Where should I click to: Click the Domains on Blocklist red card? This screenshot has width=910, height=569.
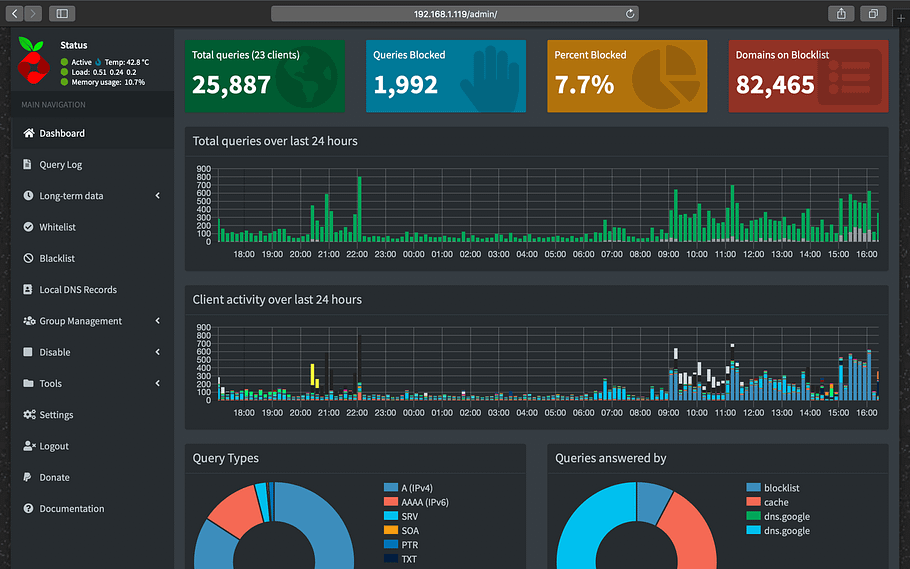(x=808, y=76)
